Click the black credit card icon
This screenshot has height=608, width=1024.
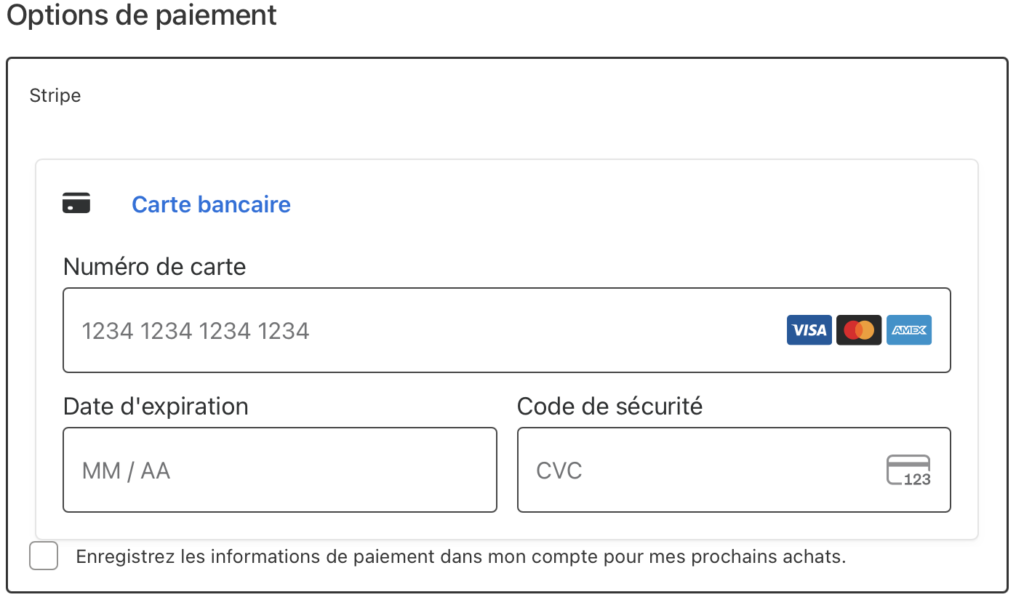point(76,204)
